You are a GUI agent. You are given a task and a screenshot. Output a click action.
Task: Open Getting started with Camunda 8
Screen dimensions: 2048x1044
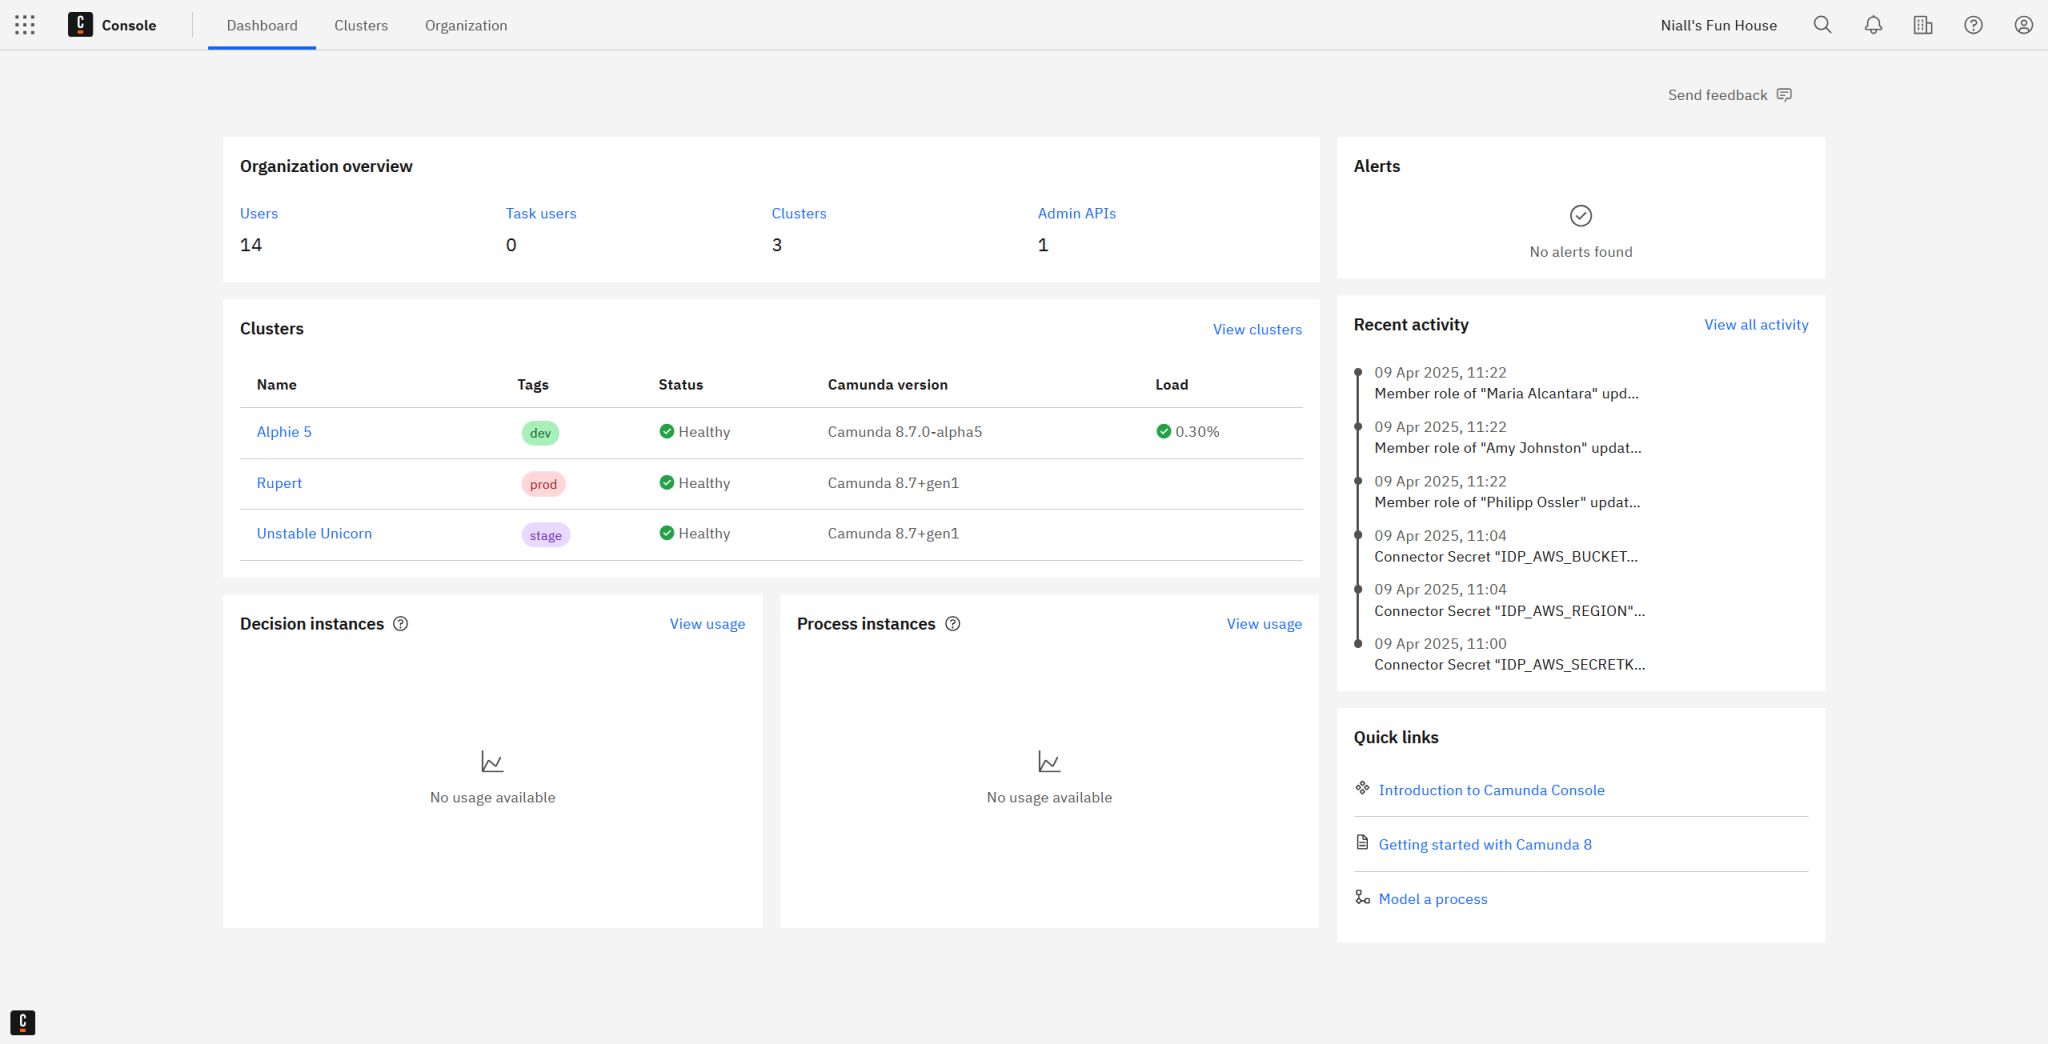[1485, 844]
